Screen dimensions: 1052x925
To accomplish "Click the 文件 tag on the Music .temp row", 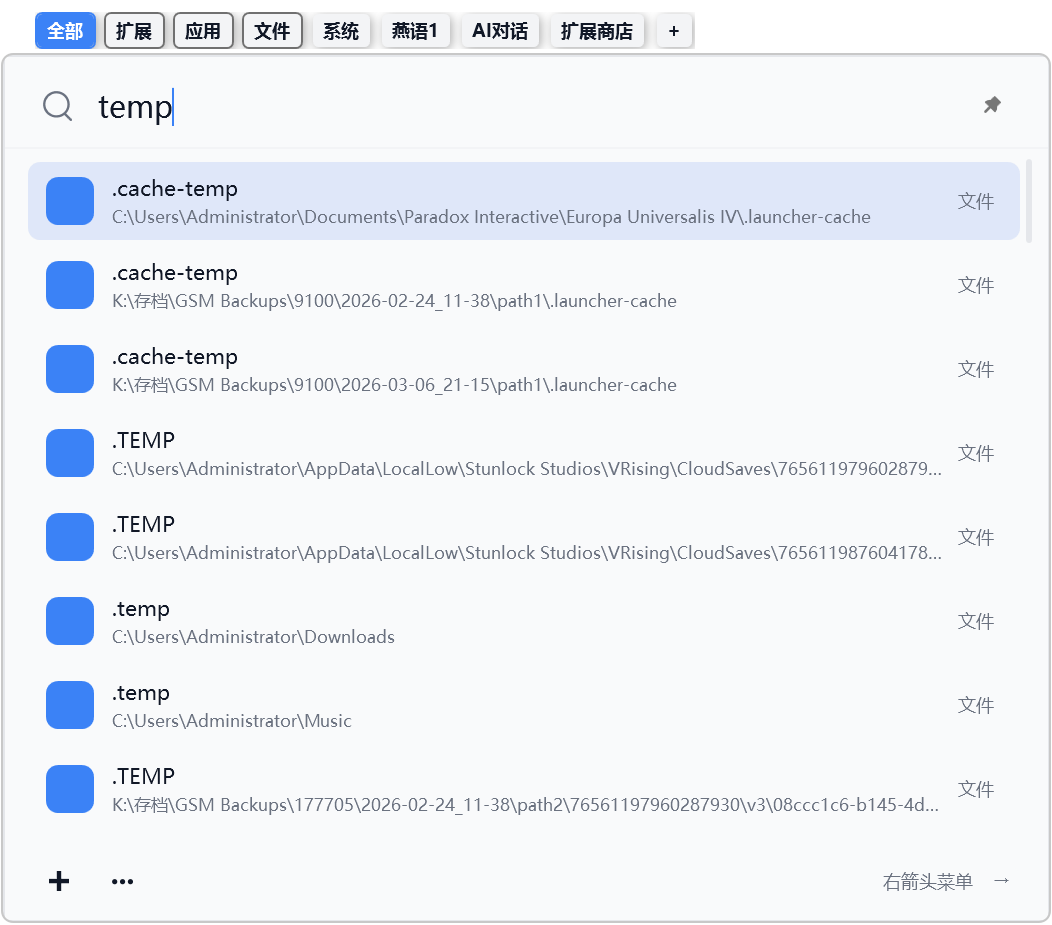I will pos(976,705).
